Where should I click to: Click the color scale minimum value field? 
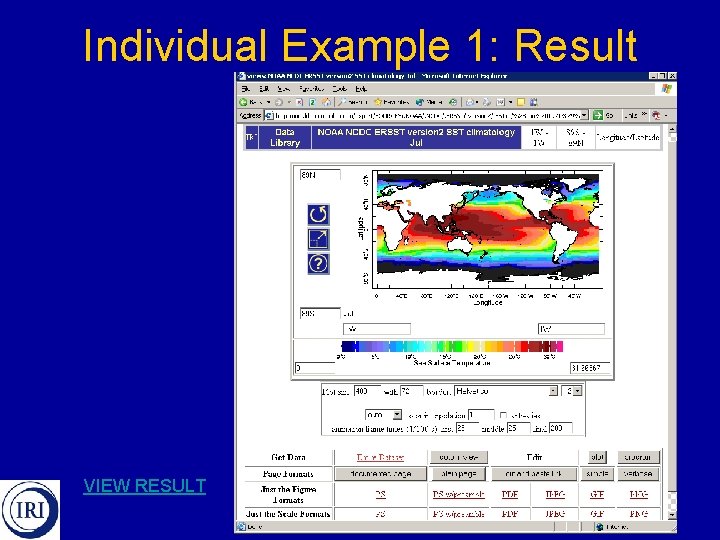(x=315, y=368)
